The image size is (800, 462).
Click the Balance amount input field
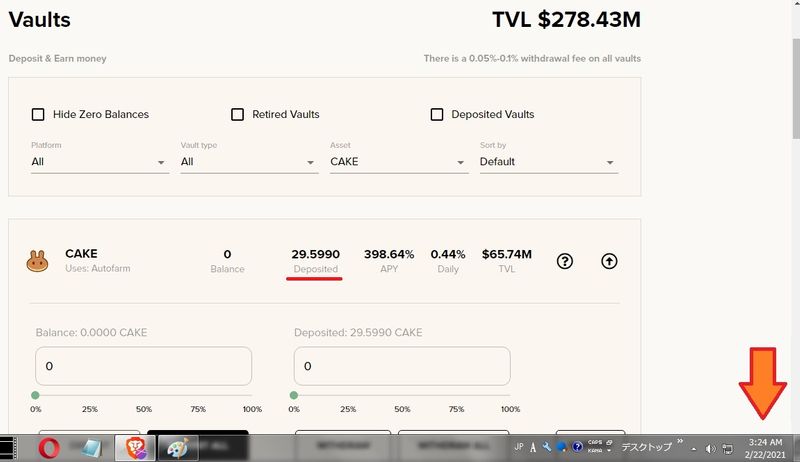(143, 366)
